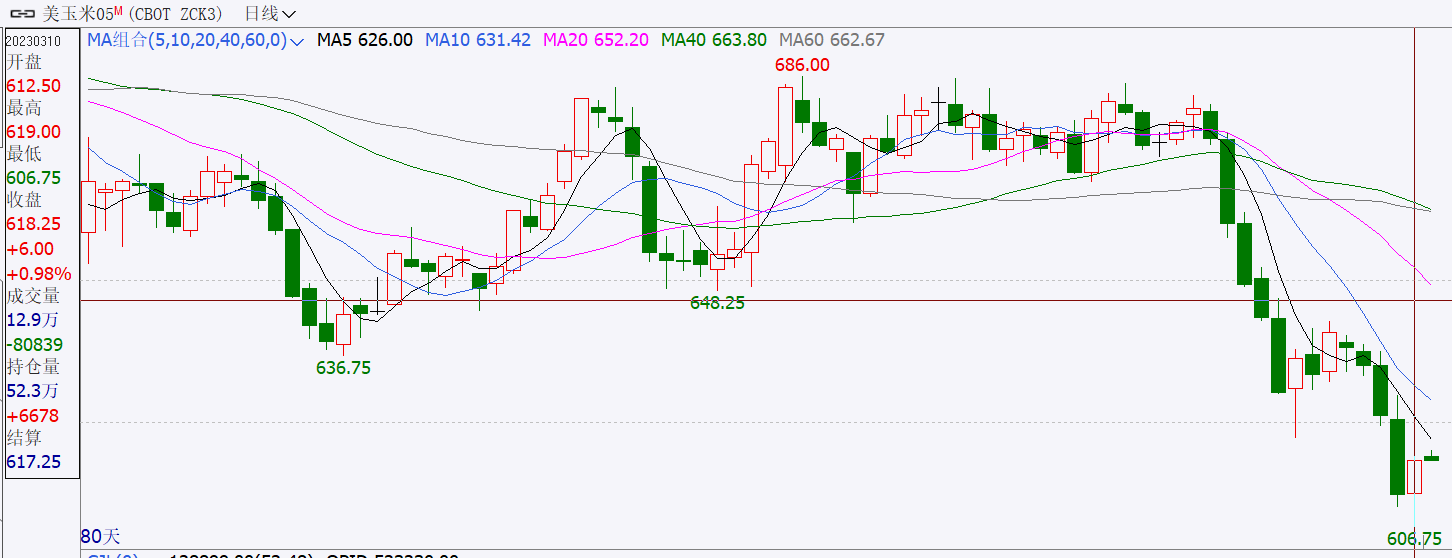Select the 美玉米05 (CBOT ZCK3) contract title
Viewport: 1452px width, 558px height.
tap(134, 14)
